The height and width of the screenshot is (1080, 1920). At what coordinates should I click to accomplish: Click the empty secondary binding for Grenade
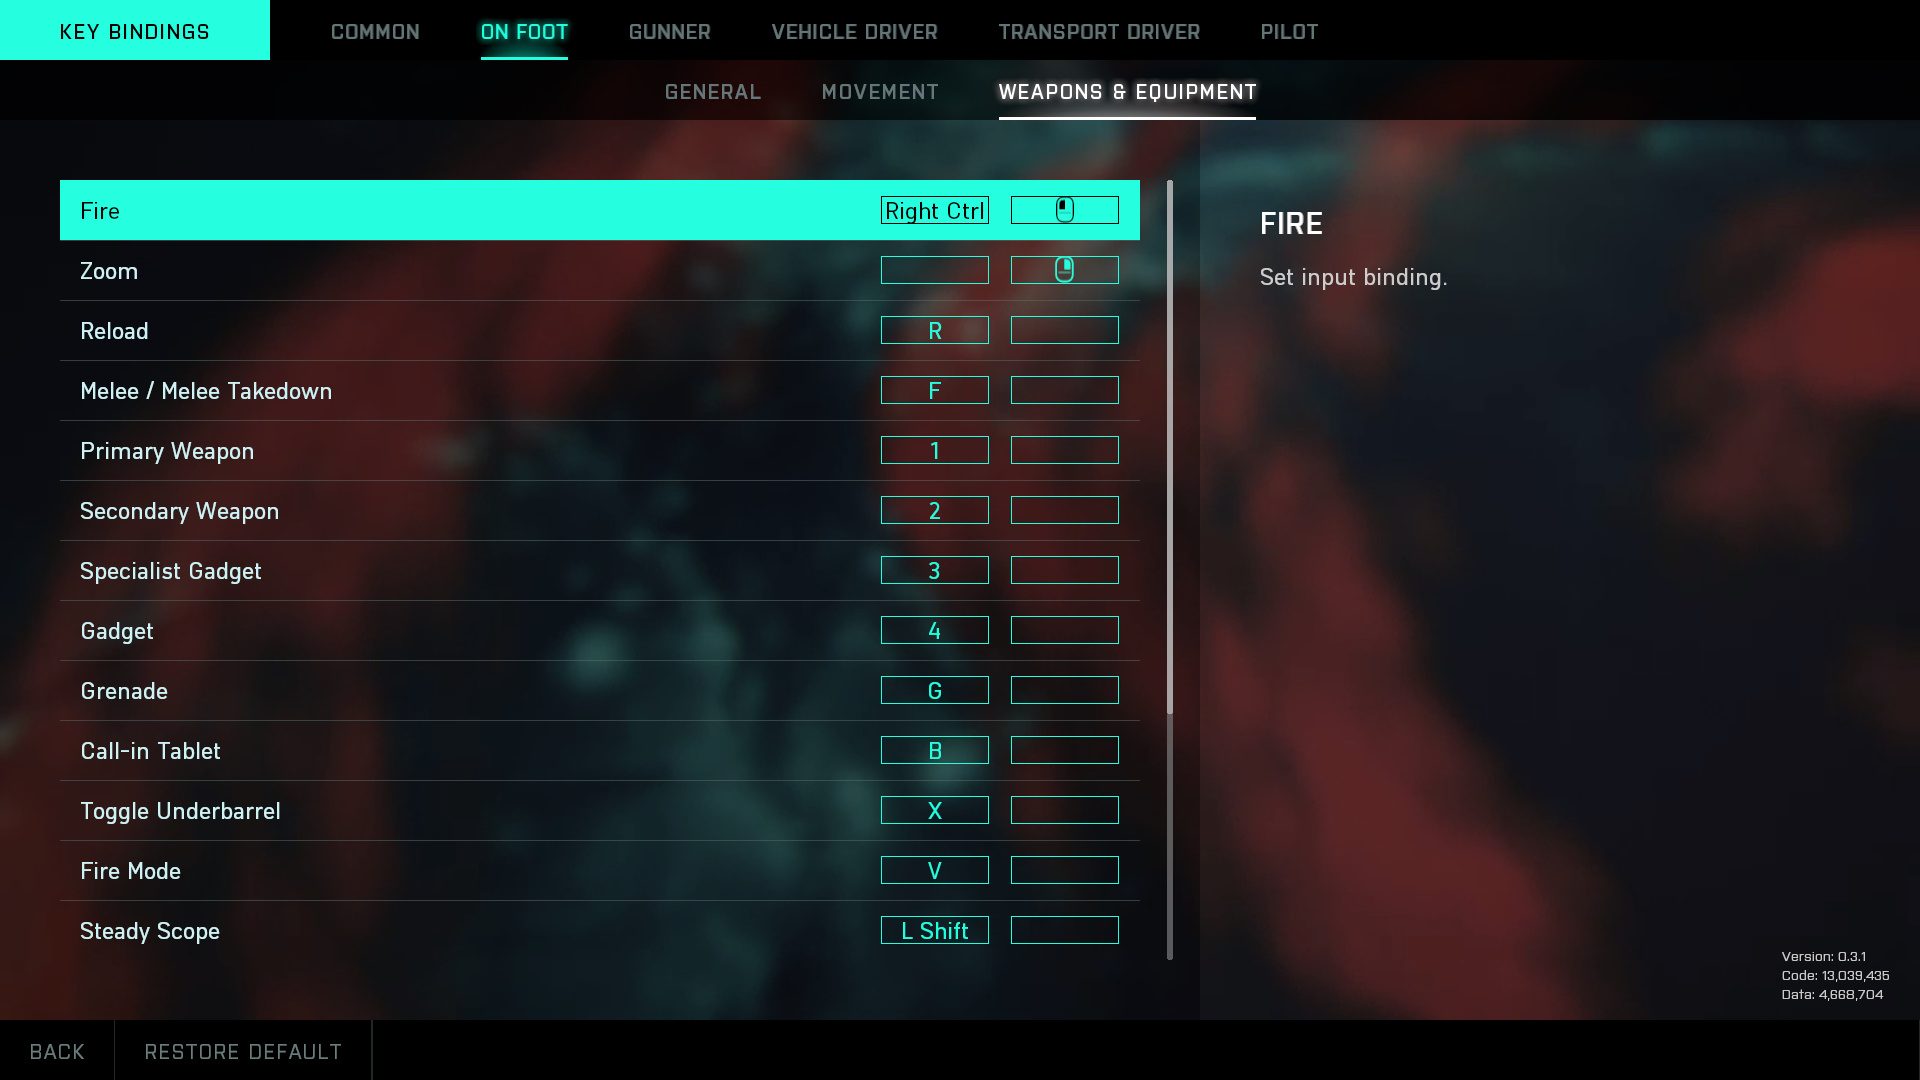point(1064,690)
